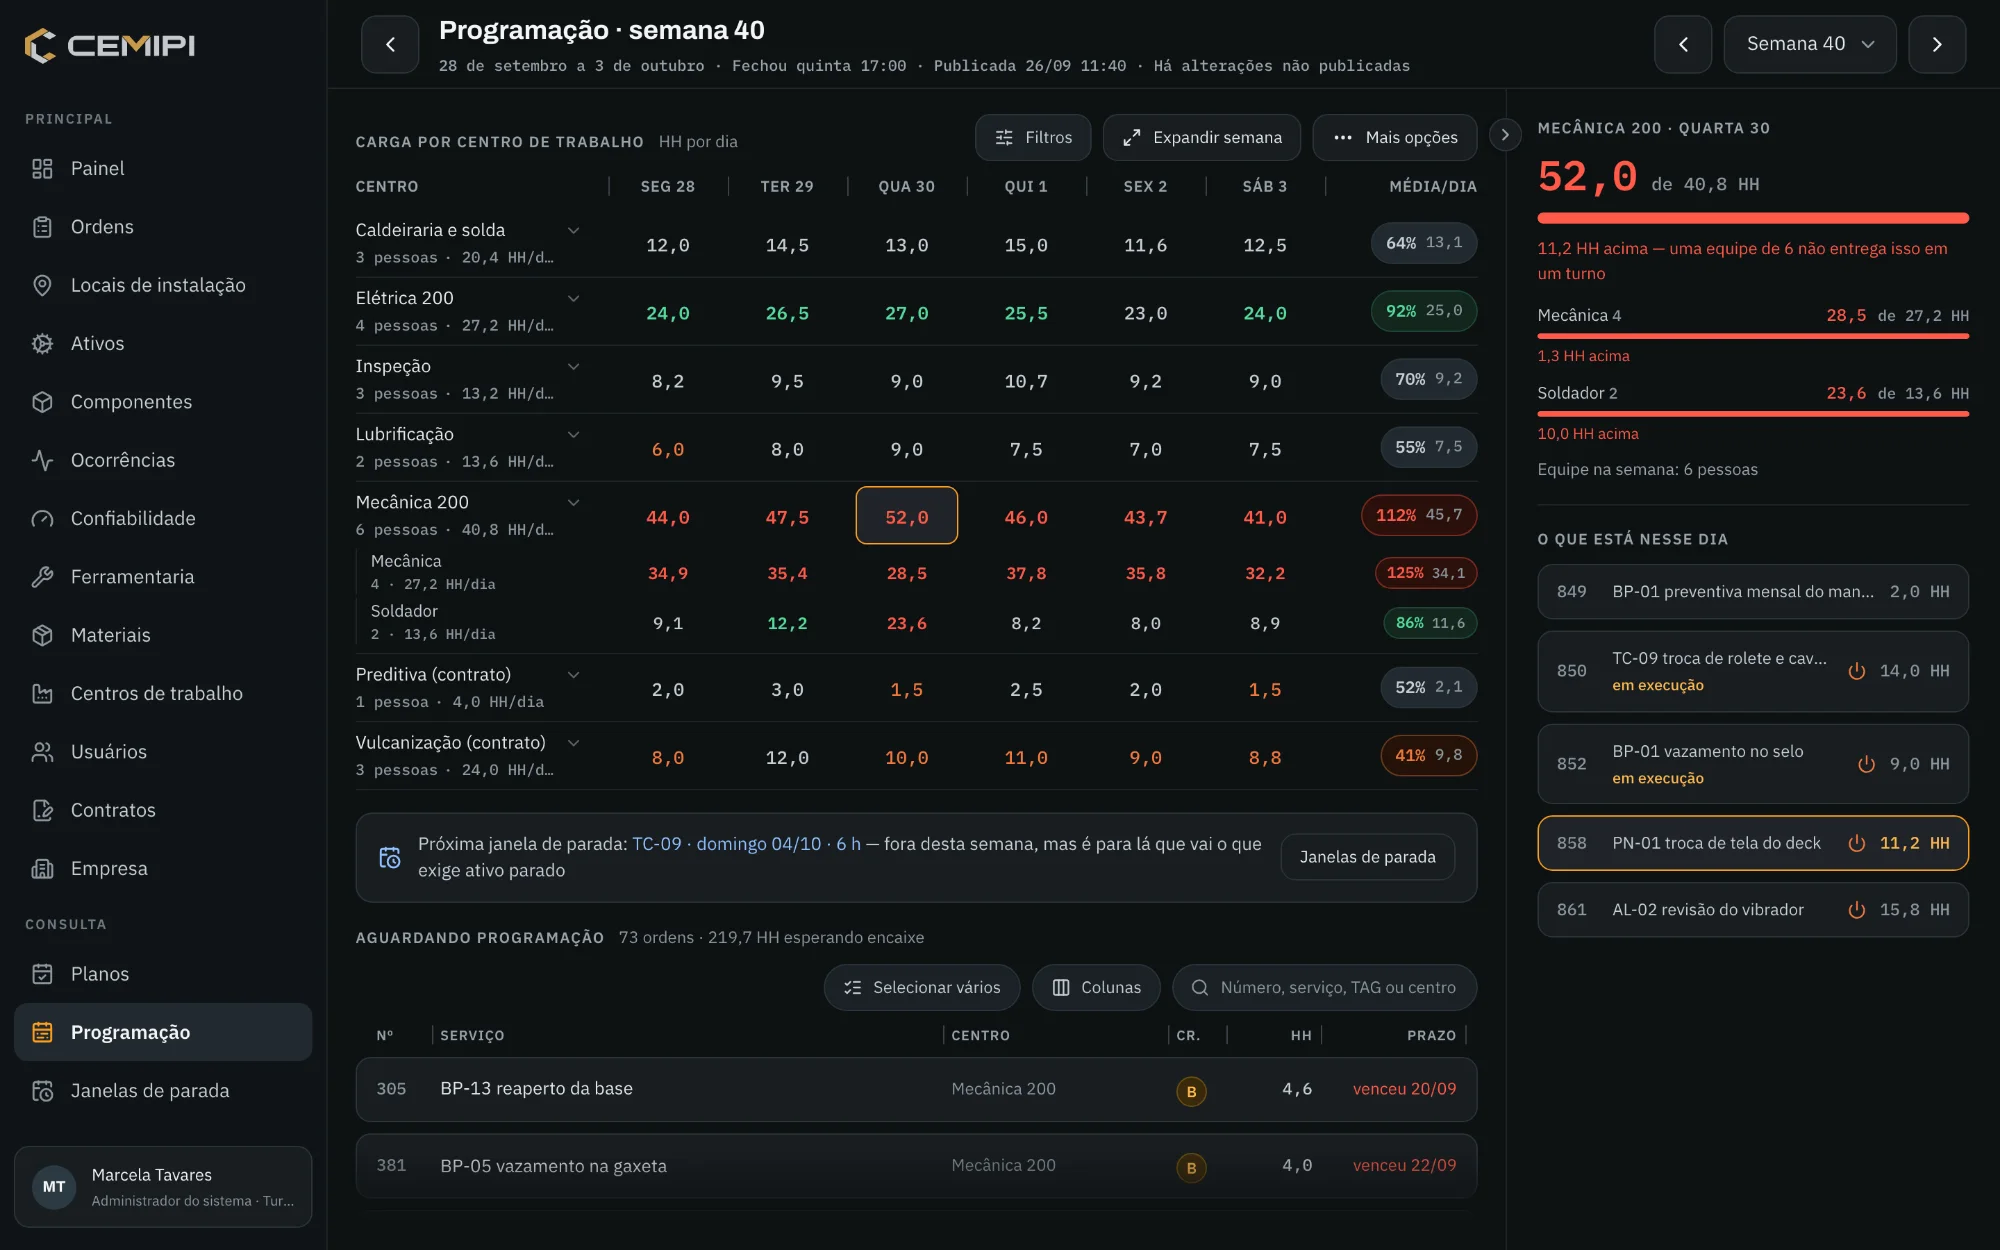Open Centros de trabalho factory icon

pos(42,694)
